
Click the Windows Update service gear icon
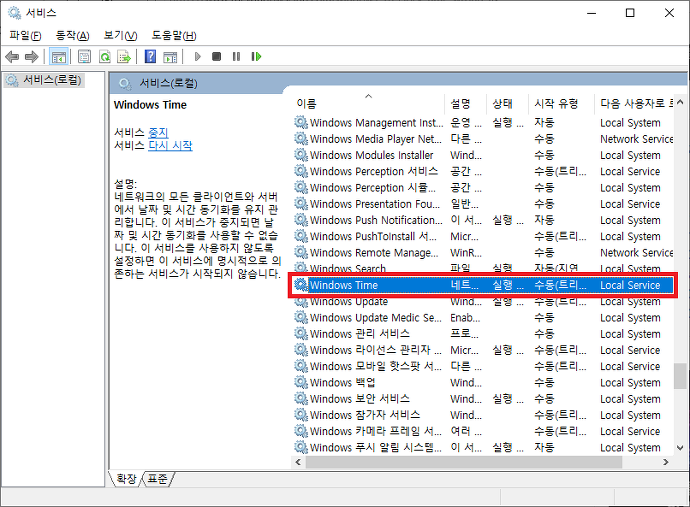[x=301, y=301]
